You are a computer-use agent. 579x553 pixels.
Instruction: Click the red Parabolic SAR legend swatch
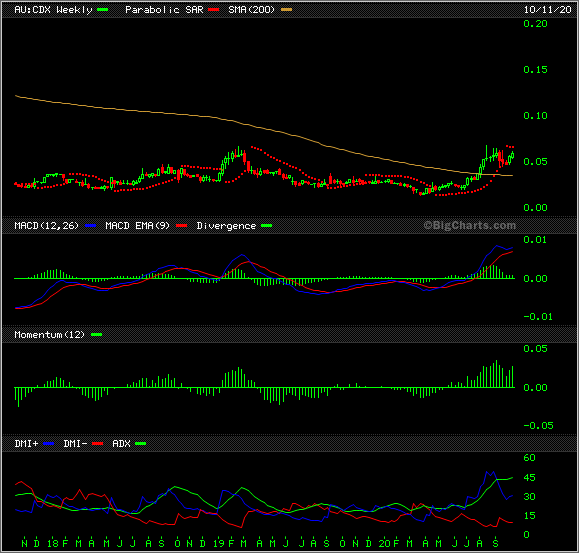(x=213, y=10)
